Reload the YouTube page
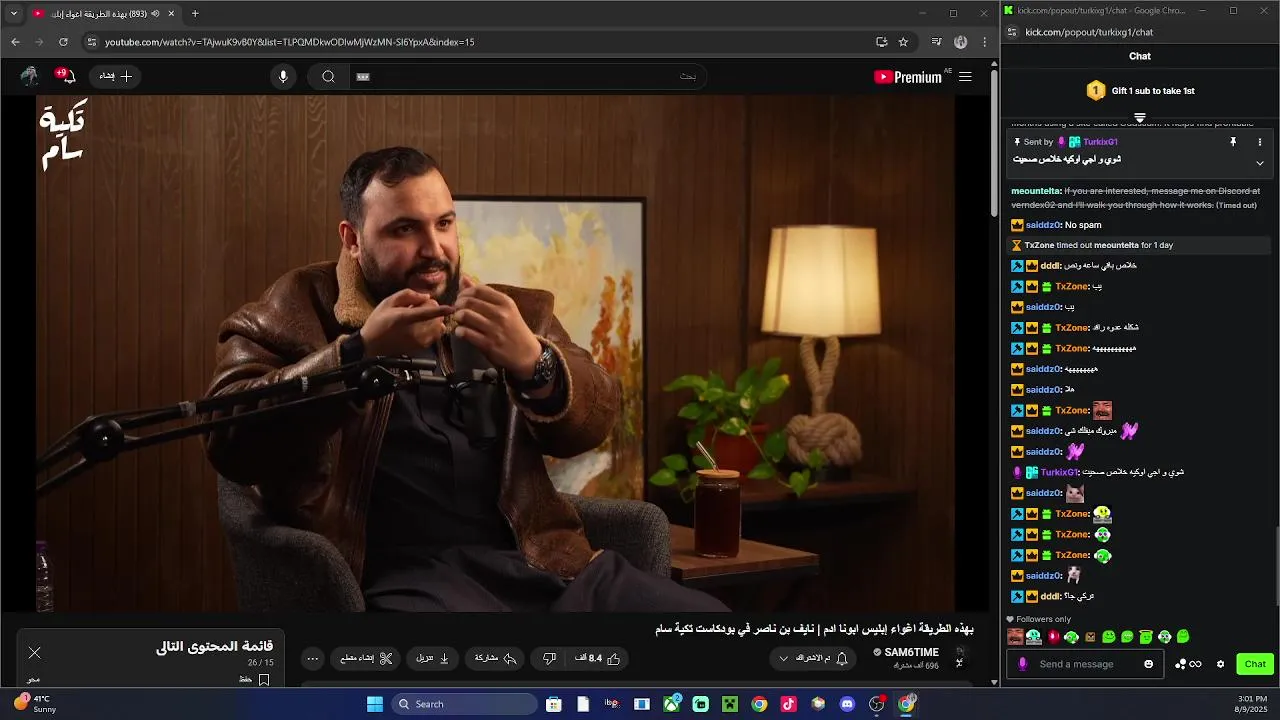Image resolution: width=1280 pixels, height=720 pixels. [63, 42]
